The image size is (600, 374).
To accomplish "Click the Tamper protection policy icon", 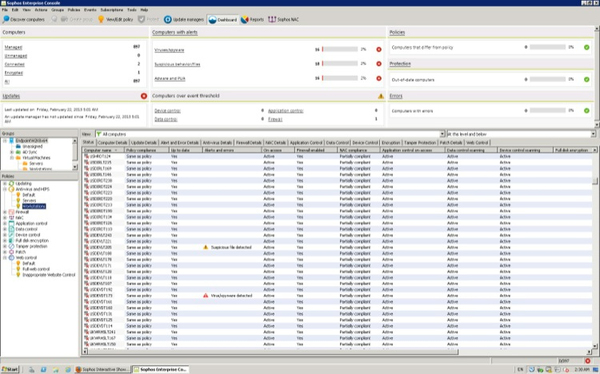I will pyautogui.click(x=11, y=246).
